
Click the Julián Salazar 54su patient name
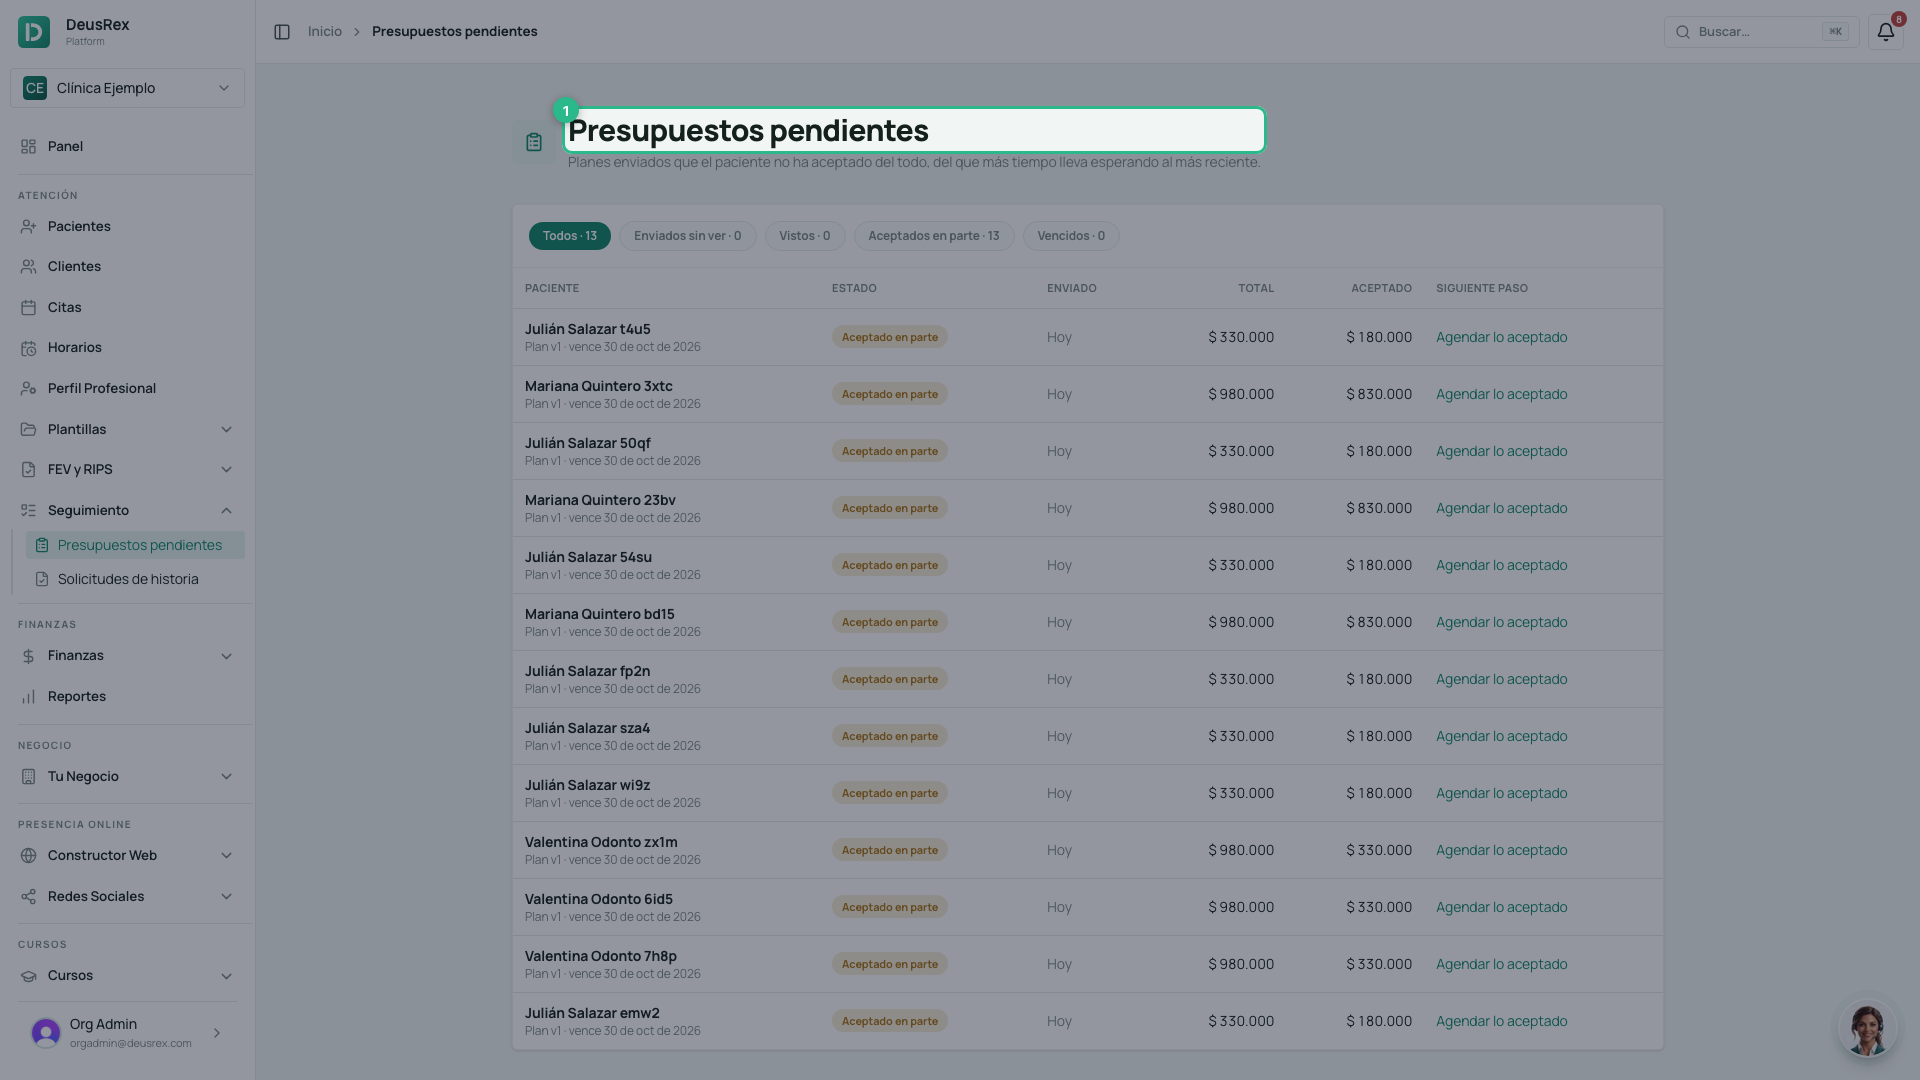[x=588, y=557]
